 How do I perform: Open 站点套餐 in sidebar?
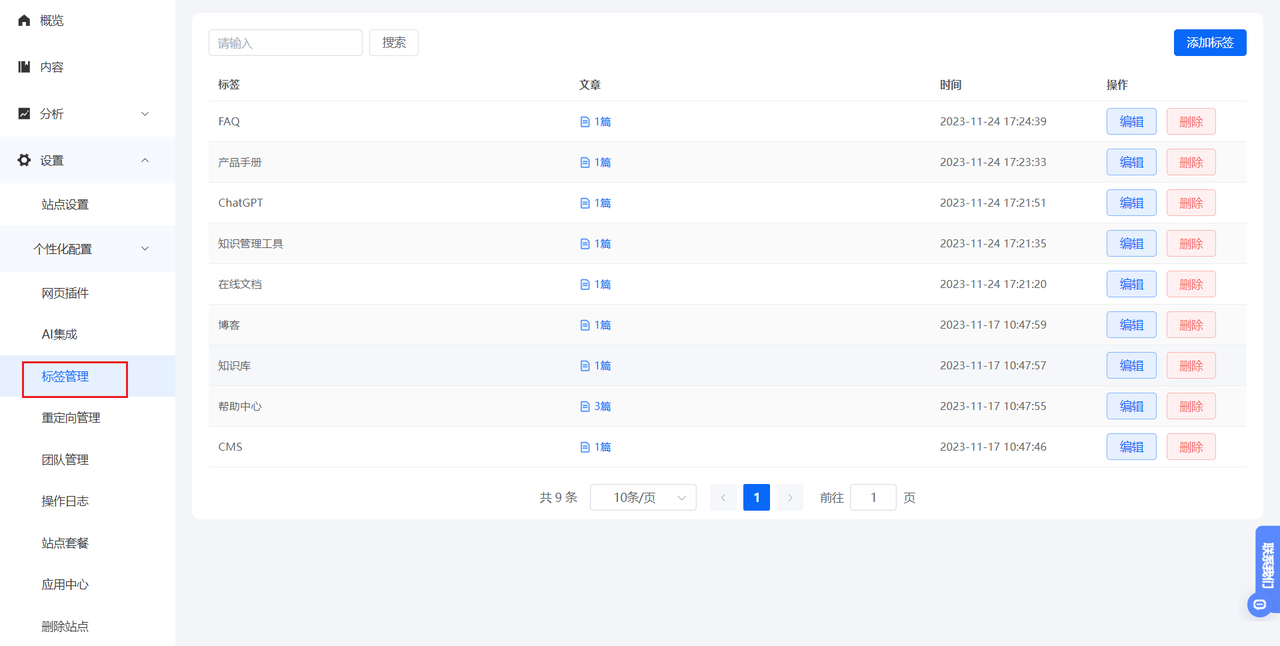tap(65, 543)
